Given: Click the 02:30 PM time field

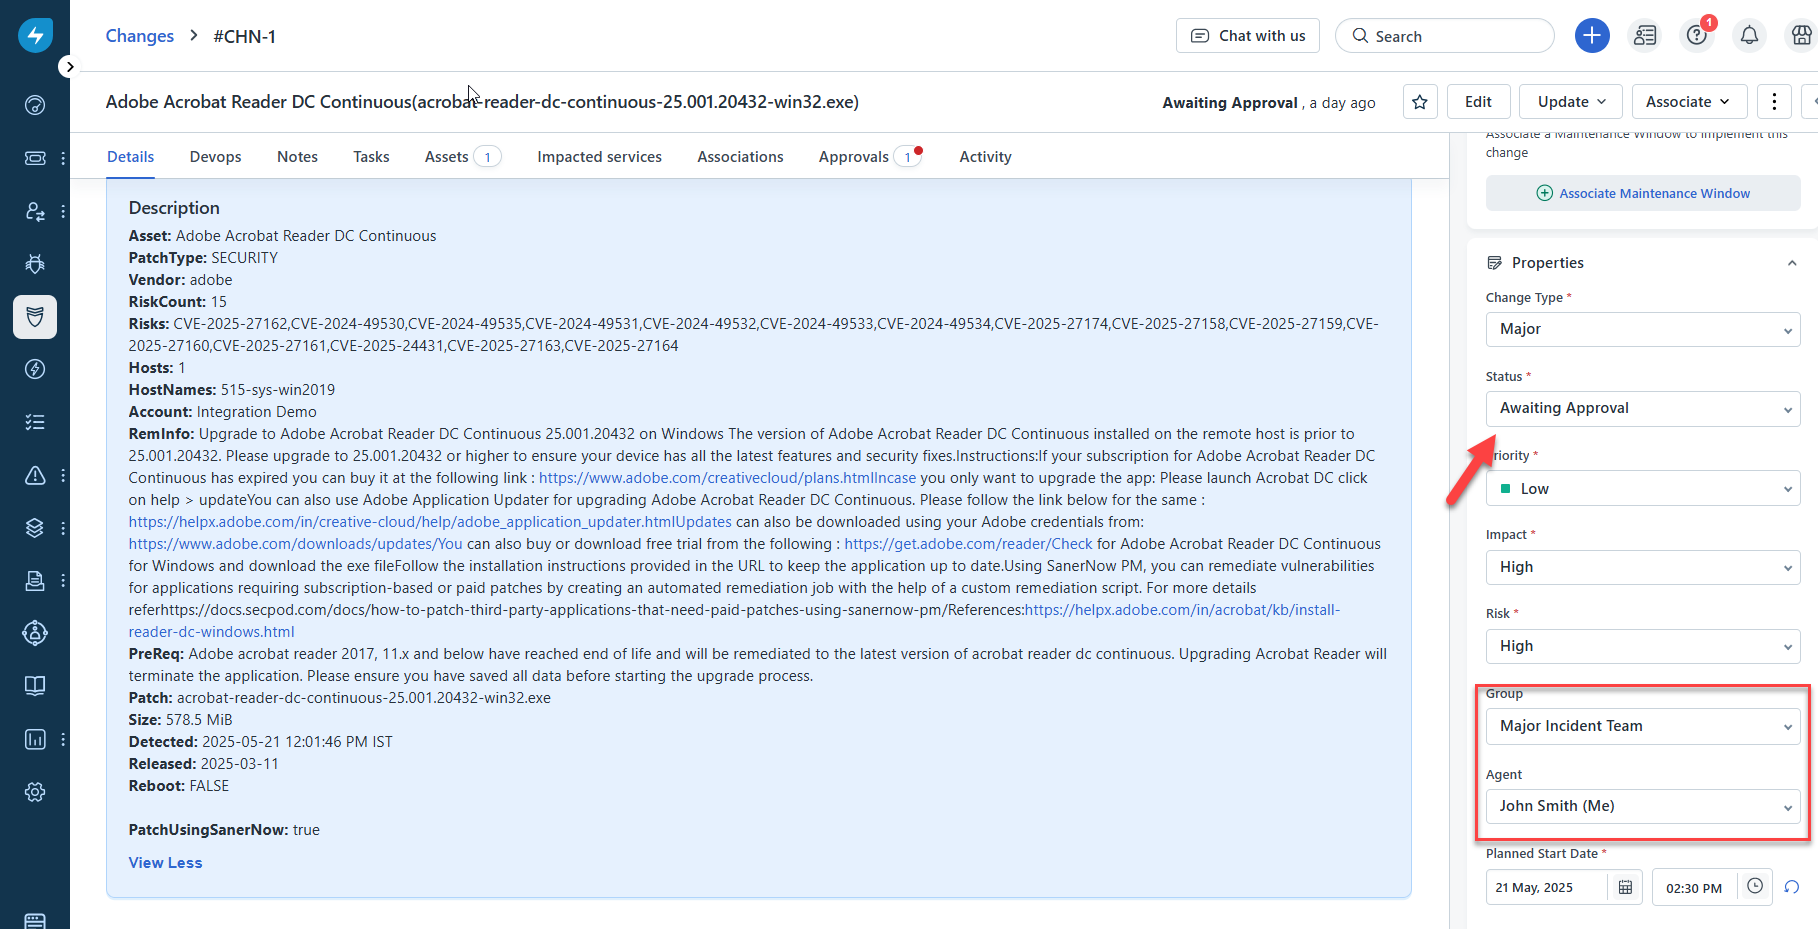Looking at the screenshot, I should click(1694, 887).
